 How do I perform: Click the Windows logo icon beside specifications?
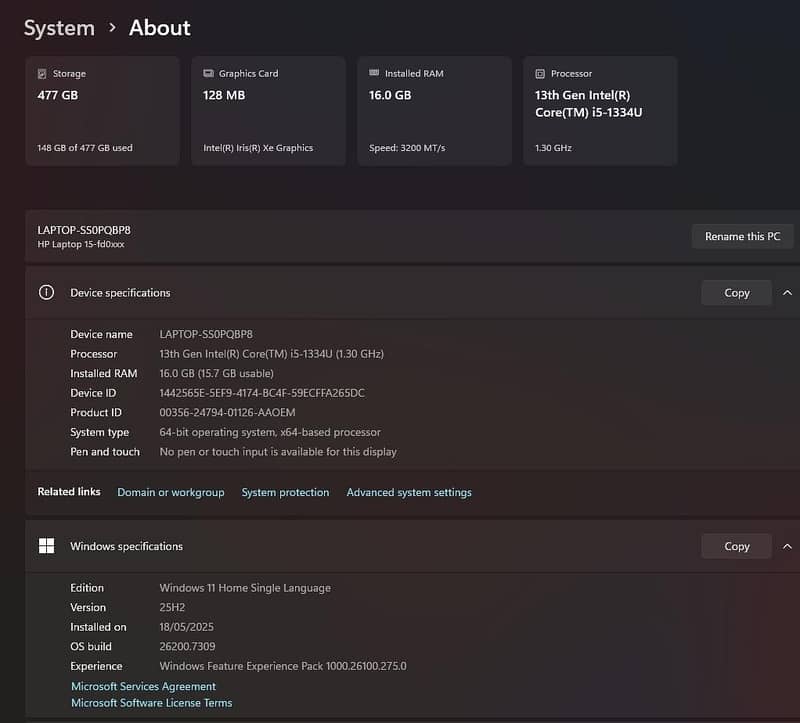click(x=46, y=546)
